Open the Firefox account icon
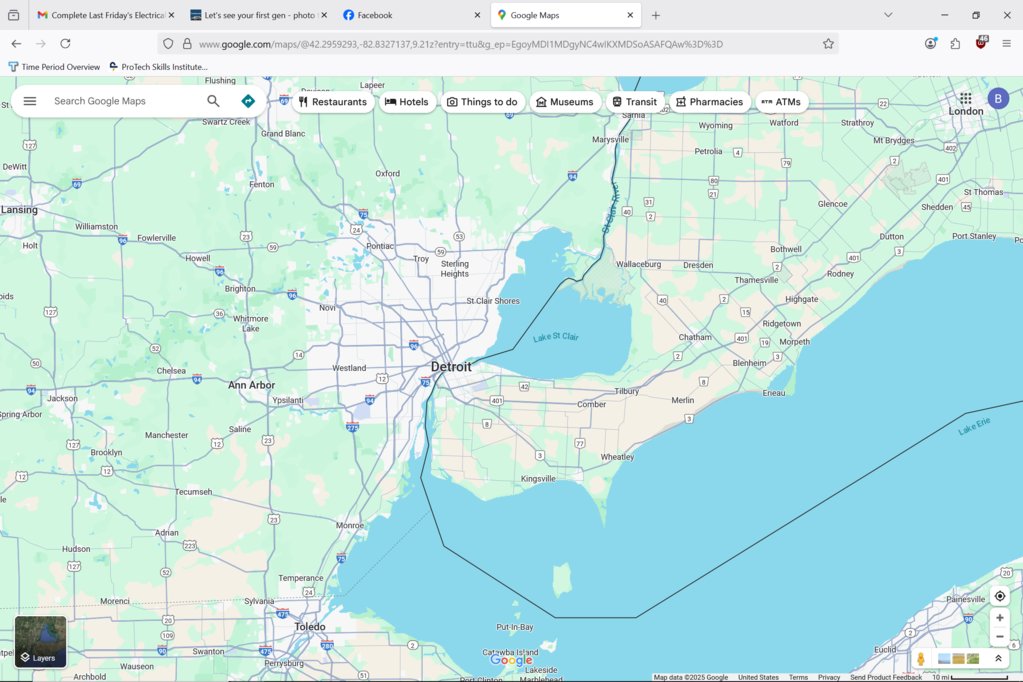This screenshot has width=1023, height=682. [930, 44]
